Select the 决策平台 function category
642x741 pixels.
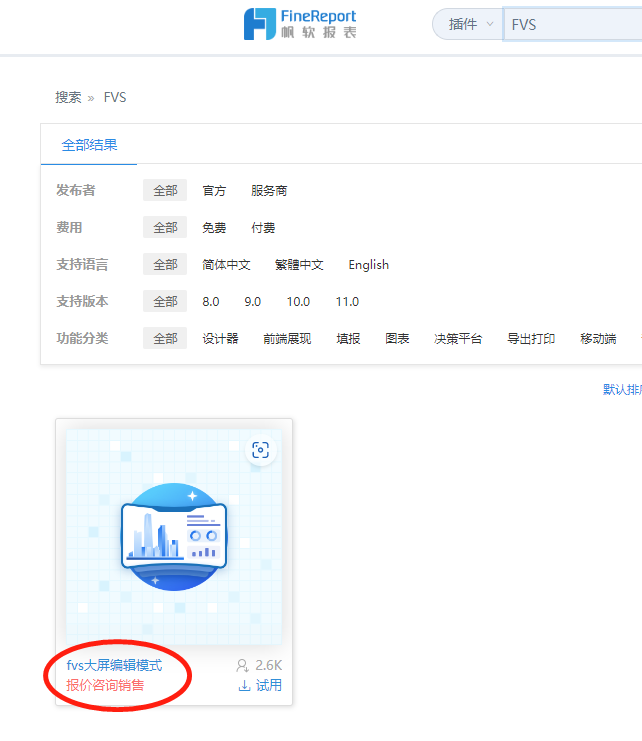coord(458,339)
